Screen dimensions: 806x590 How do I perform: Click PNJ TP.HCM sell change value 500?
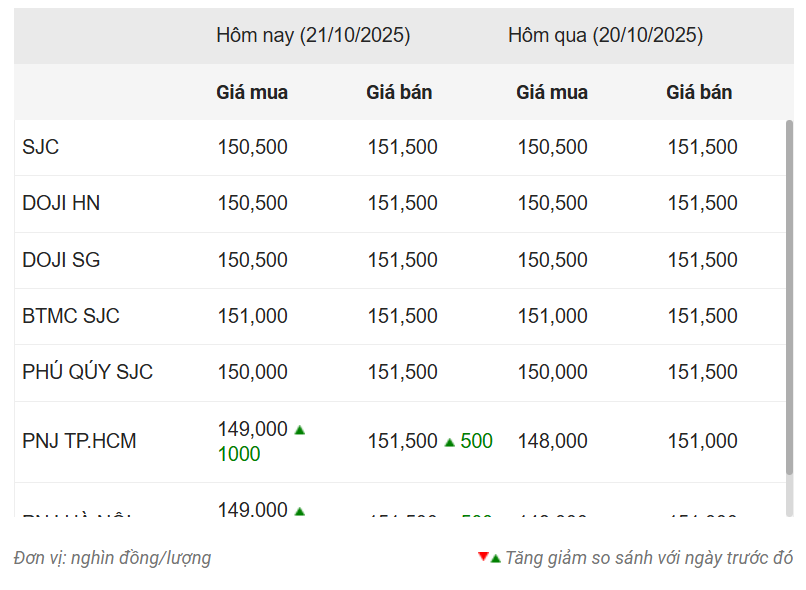477,441
